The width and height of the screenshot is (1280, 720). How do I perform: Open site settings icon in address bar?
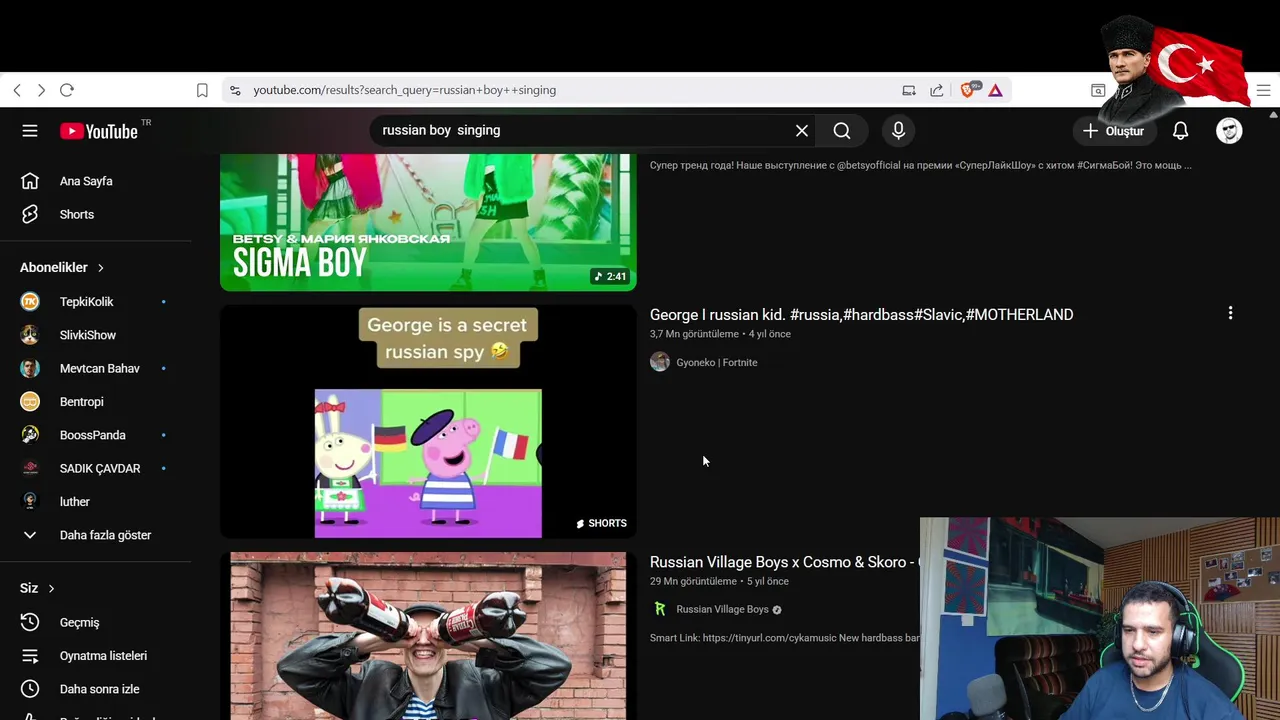coord(235,90)
